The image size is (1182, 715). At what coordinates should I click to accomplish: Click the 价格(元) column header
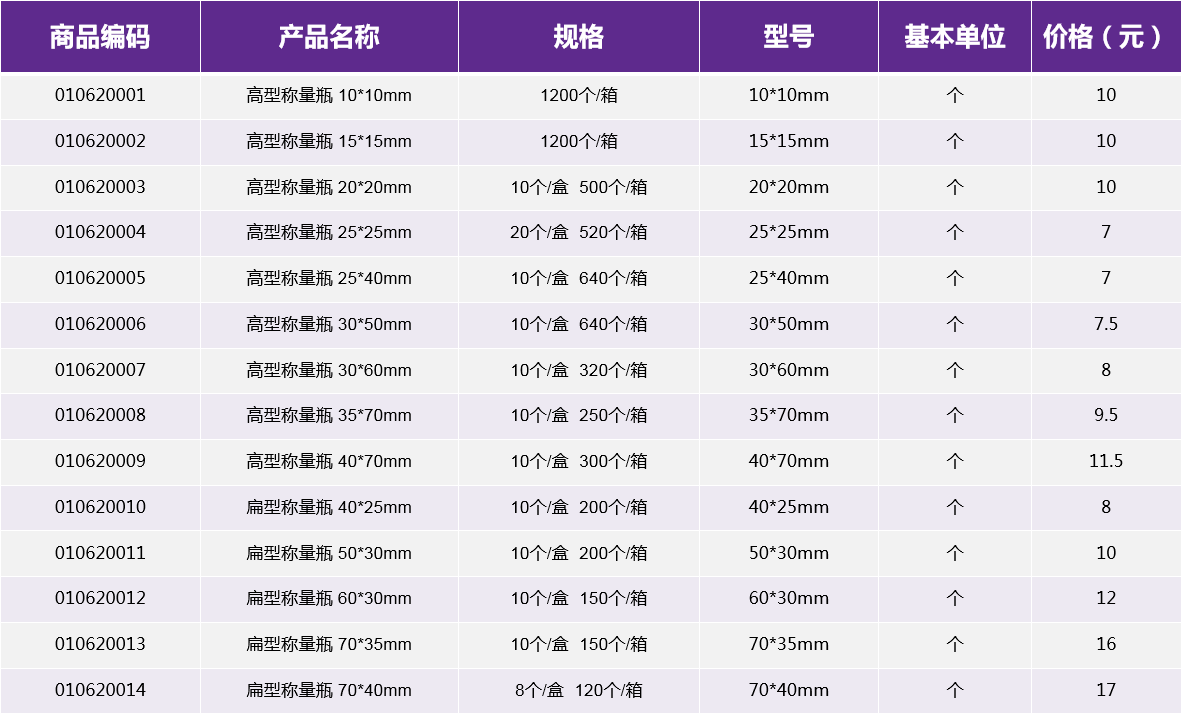(x=1106, y=36)
